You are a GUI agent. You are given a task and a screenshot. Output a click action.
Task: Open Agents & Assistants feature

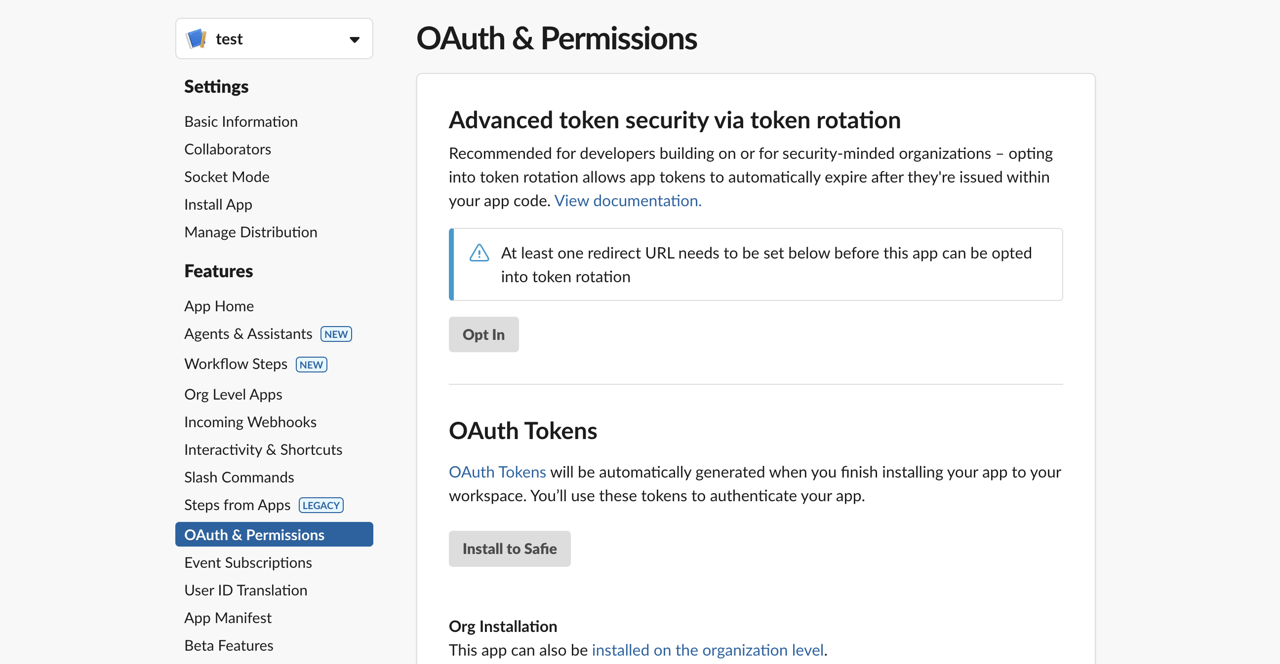coord(248,334)
